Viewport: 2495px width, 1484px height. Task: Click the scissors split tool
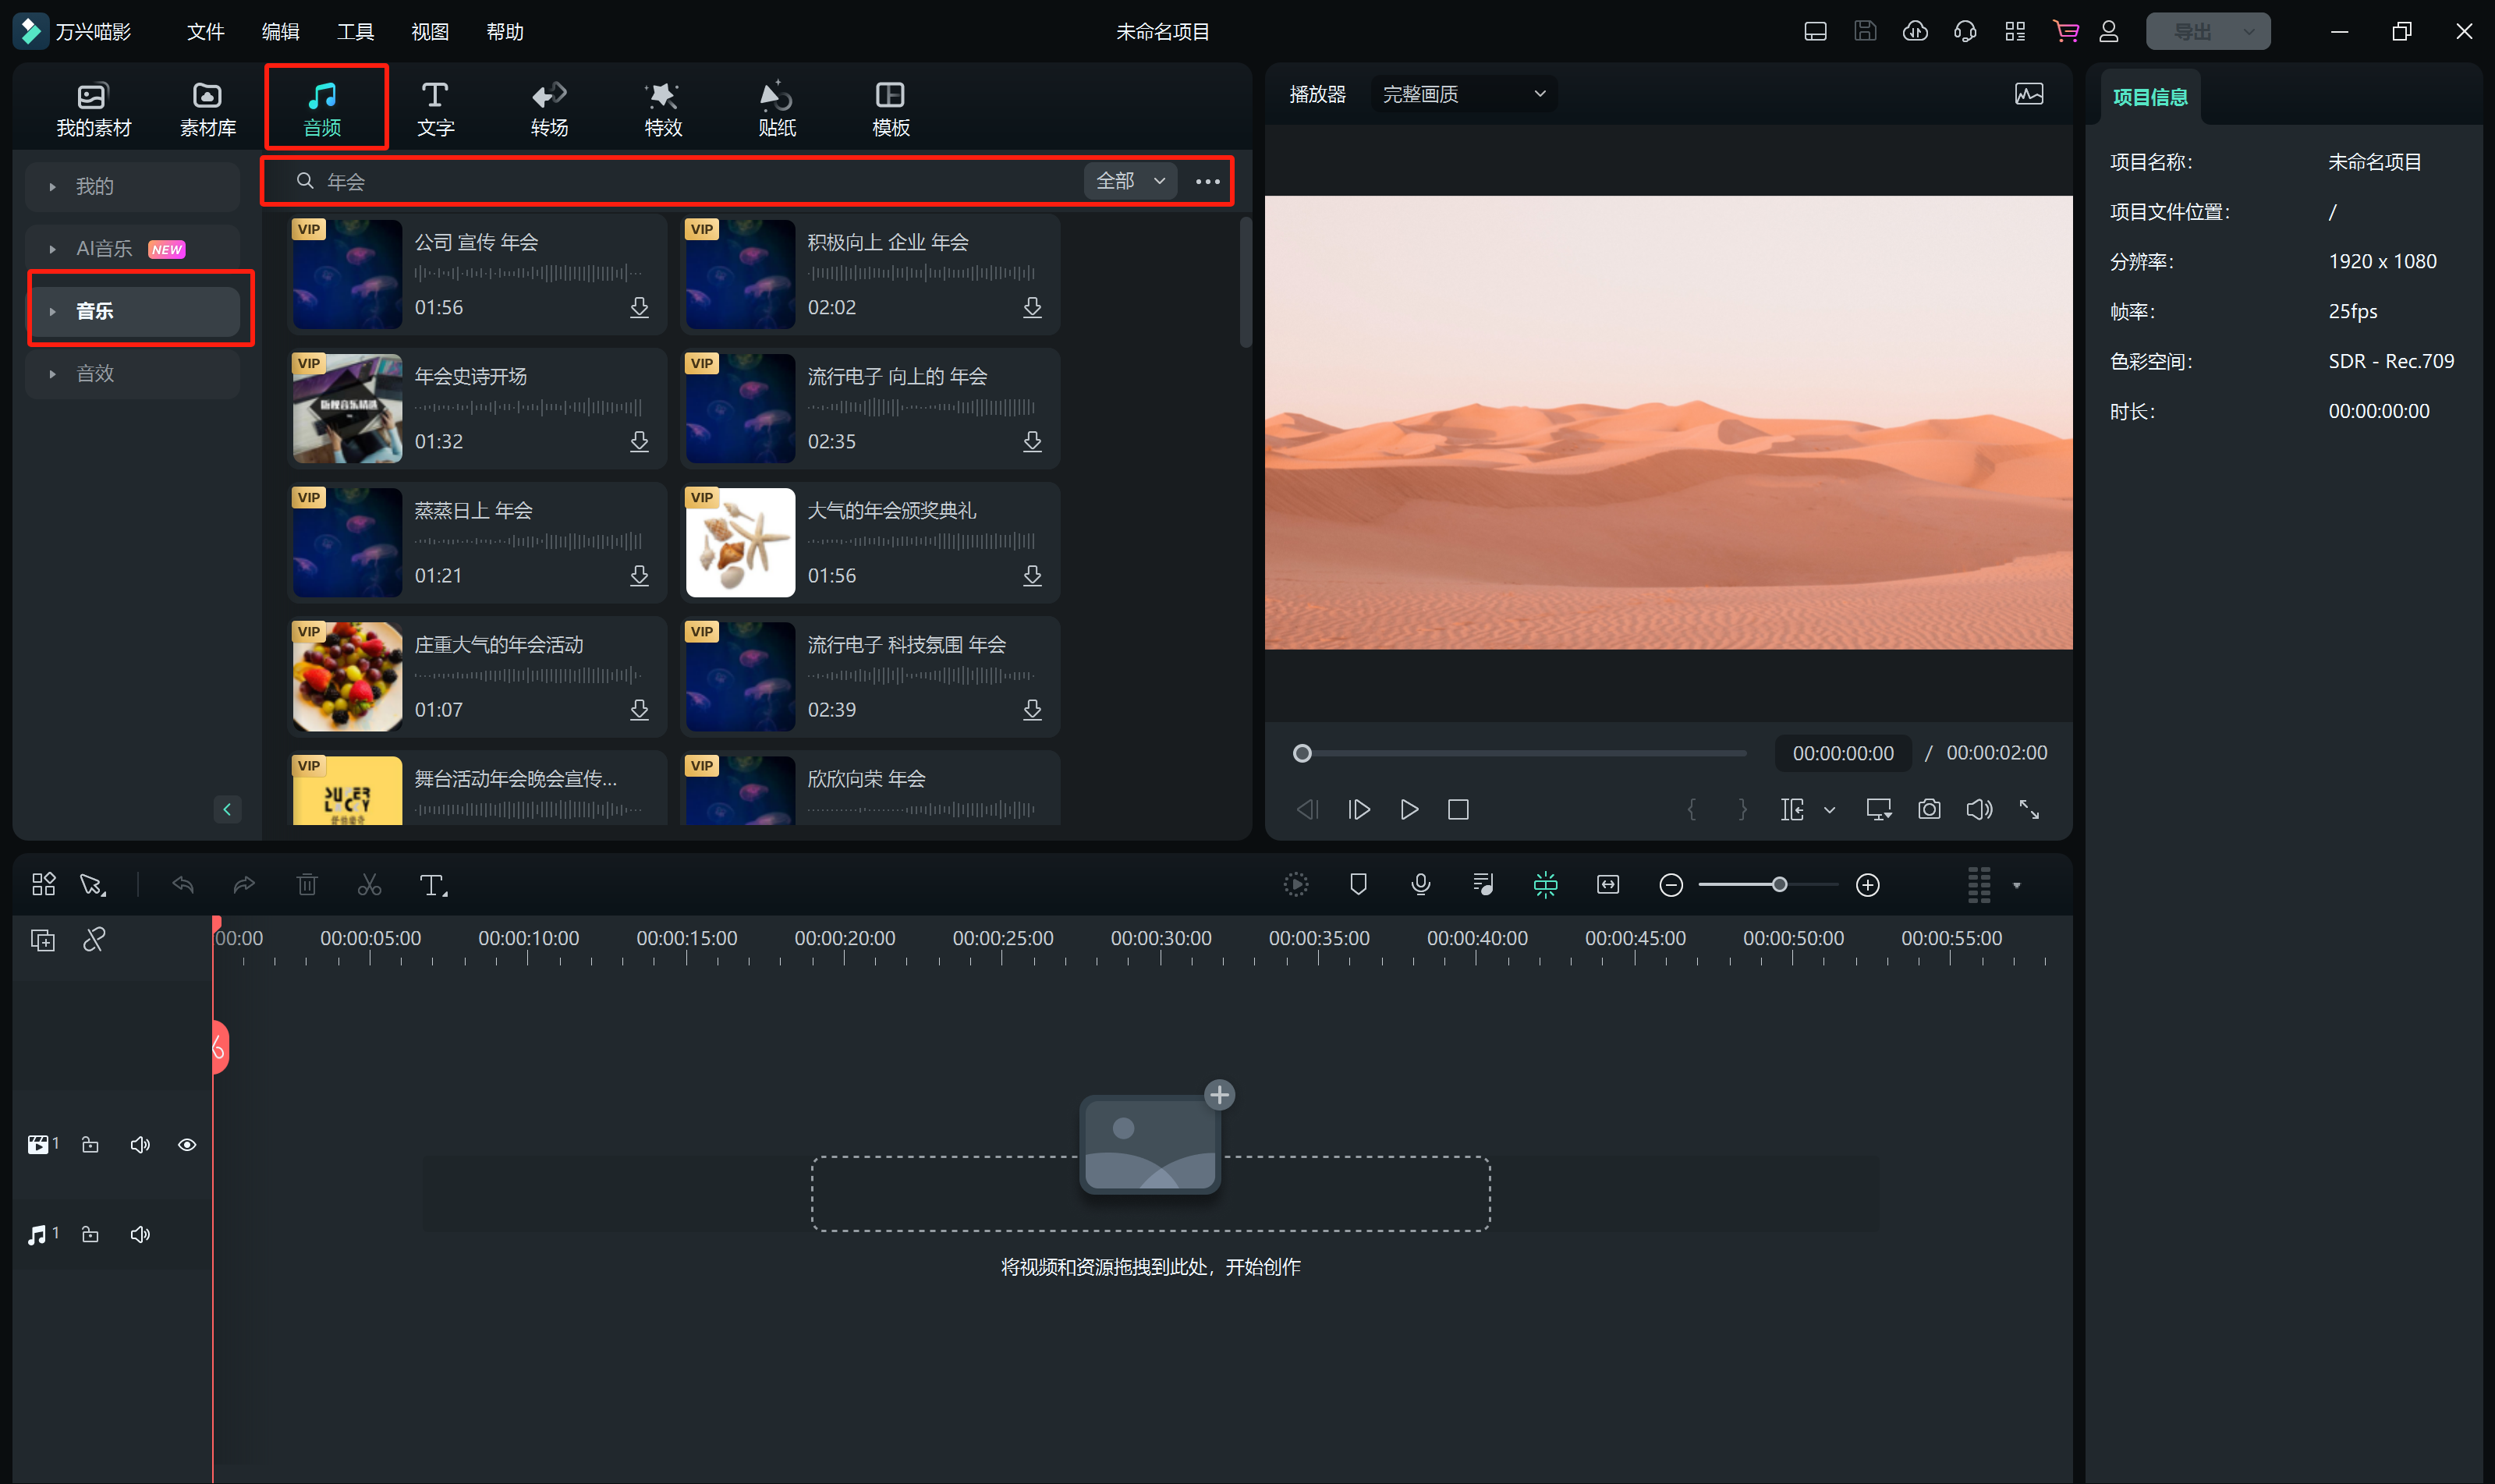pyautogui.click(x=369, y=885)
